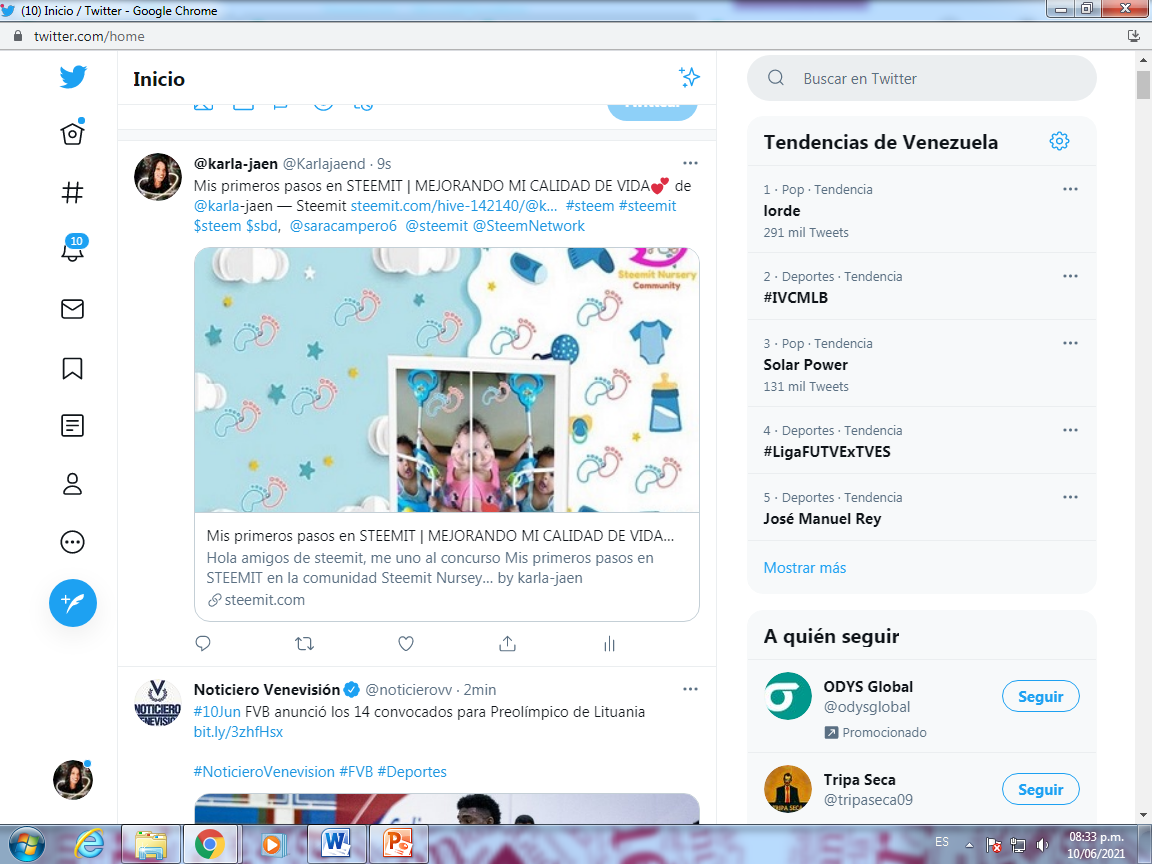
Task: Click the twitter.com/home address bar
Action: 89,36
